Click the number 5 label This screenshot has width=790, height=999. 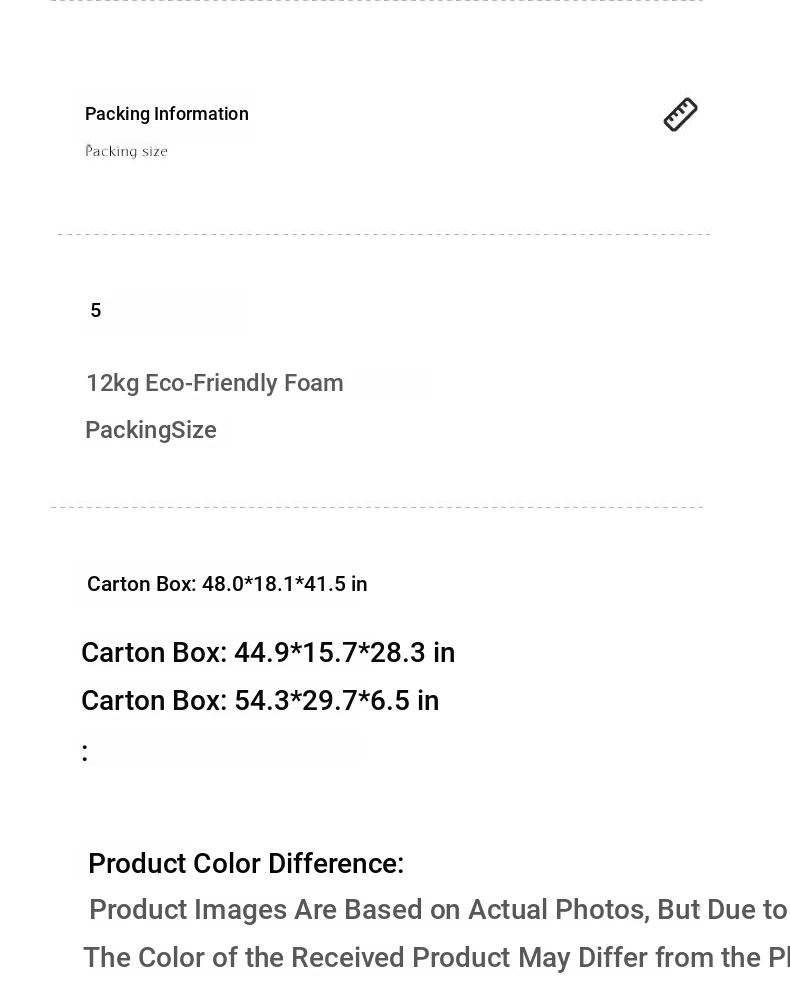[x=96, y=310]
